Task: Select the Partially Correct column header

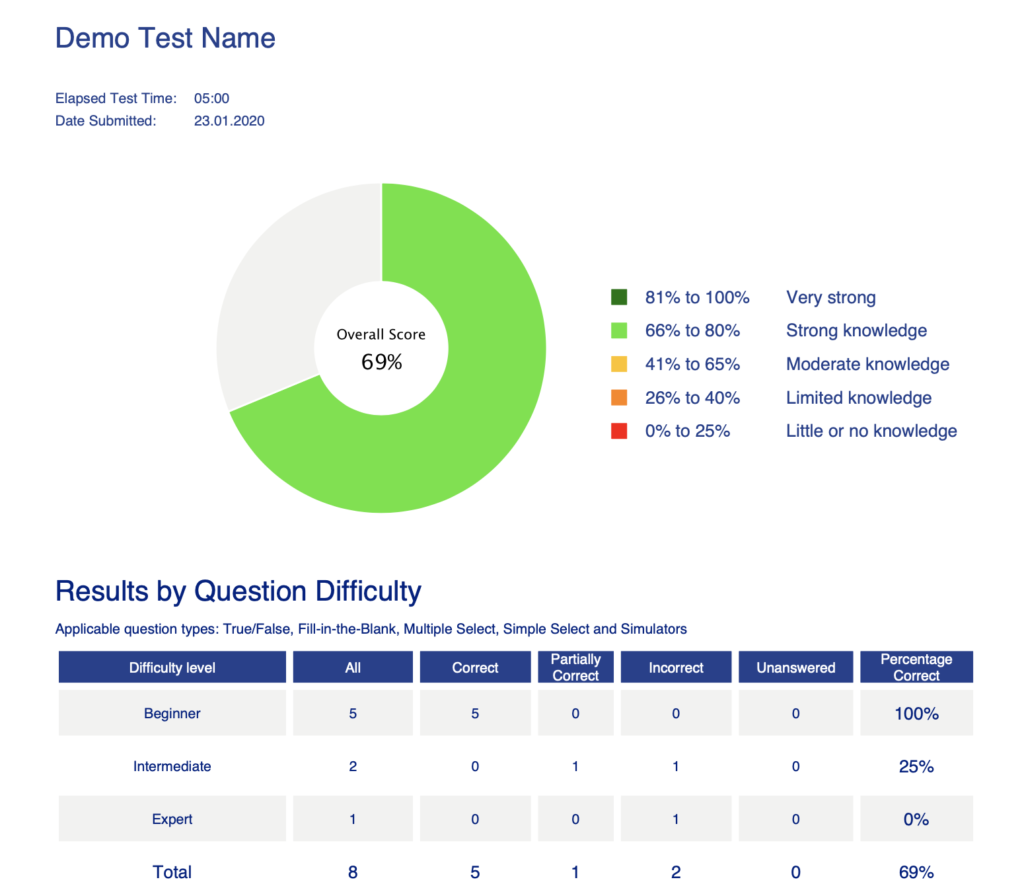Action: tap(576, 667)
